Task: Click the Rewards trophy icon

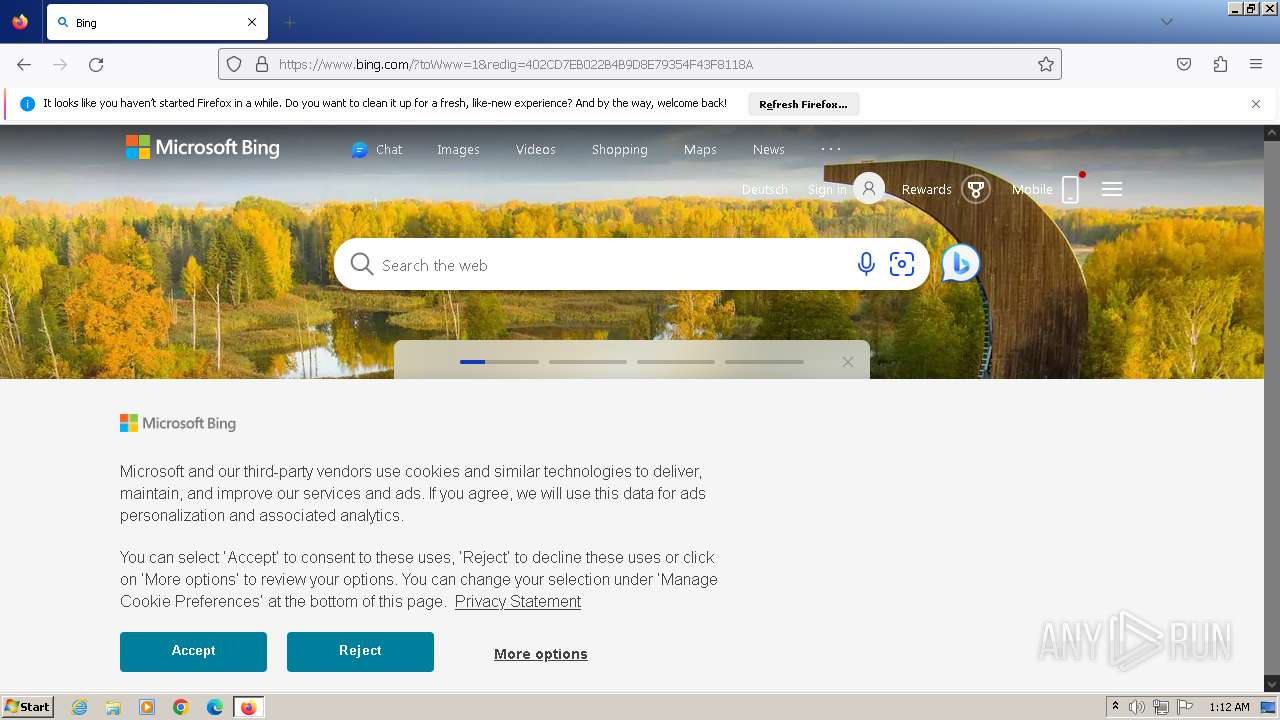Action: tap(976, 188)
